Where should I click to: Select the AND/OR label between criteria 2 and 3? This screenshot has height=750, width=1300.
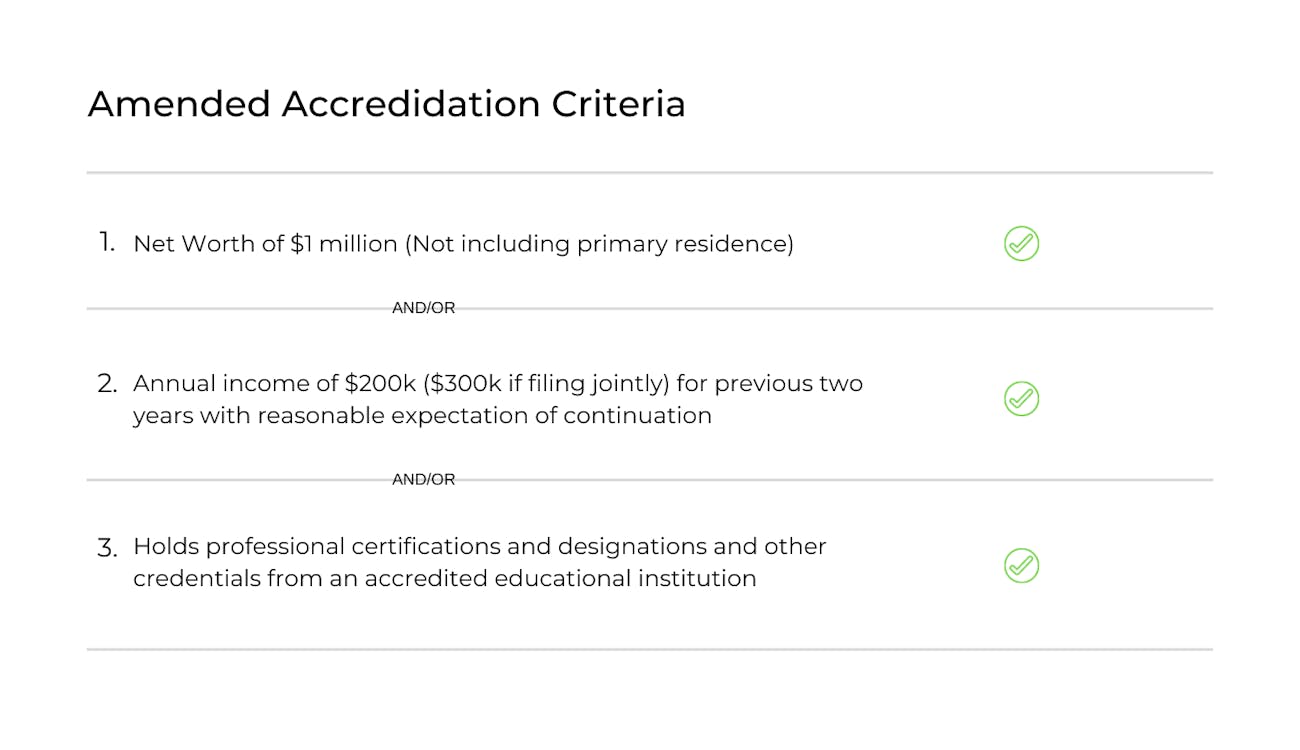[423, 479]
